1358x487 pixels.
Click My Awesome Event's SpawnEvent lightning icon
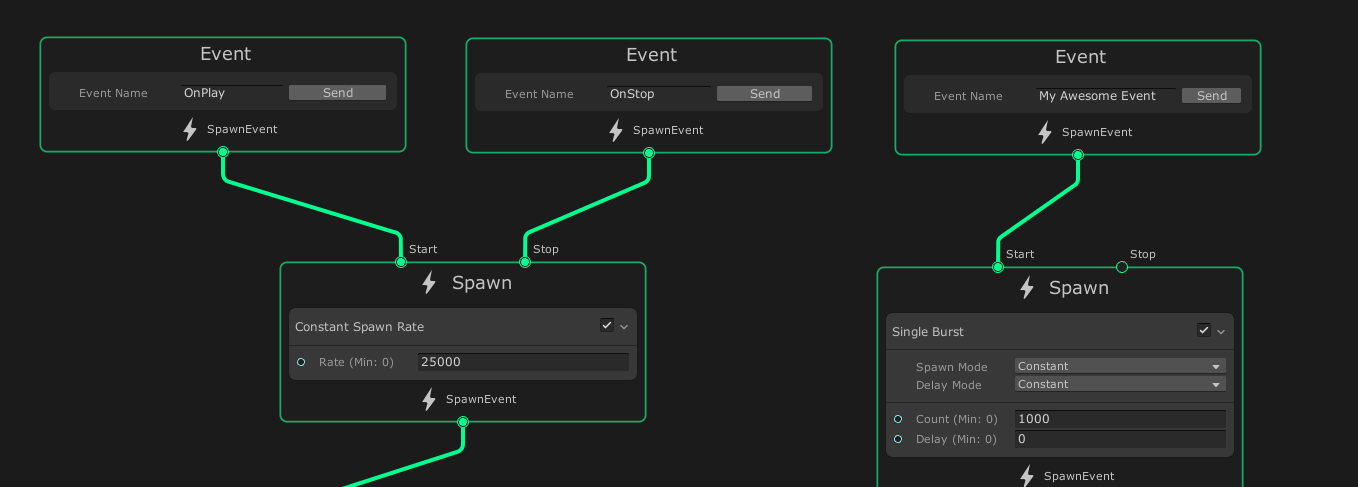pos(1045,133)
